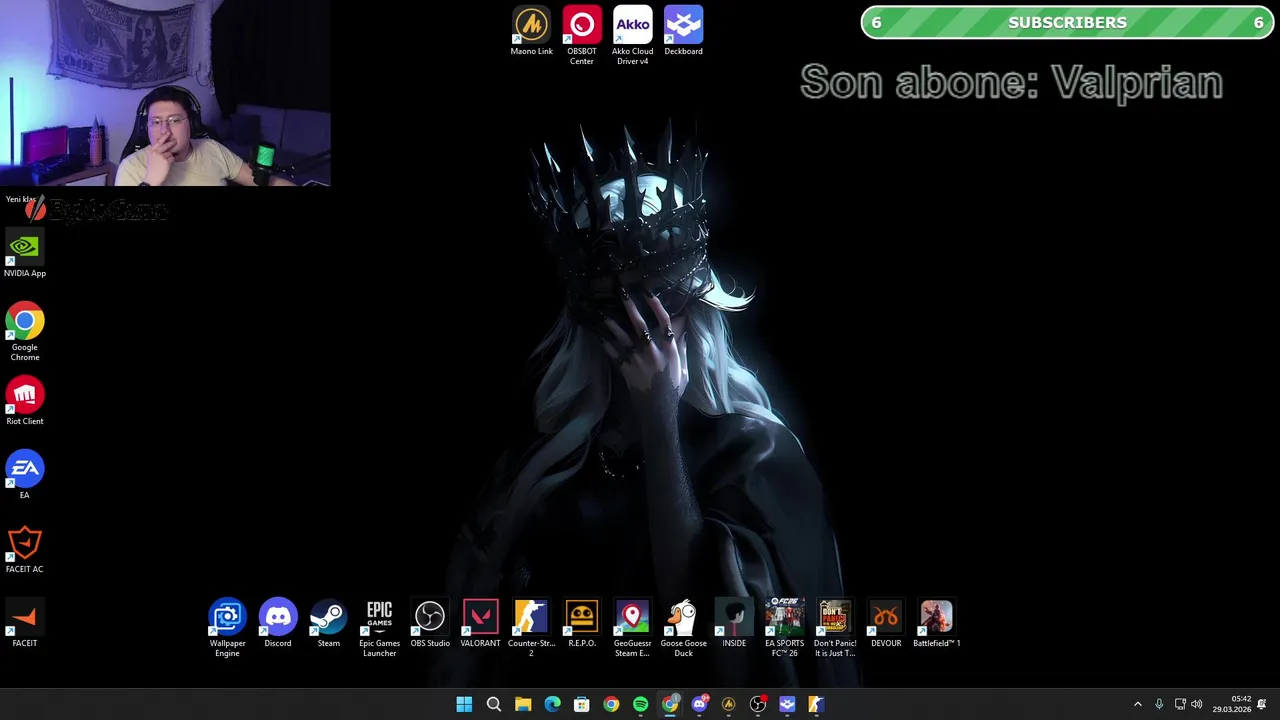Open taskbar Search
This screenshot has height=720, width=1280.
point(493,704)
